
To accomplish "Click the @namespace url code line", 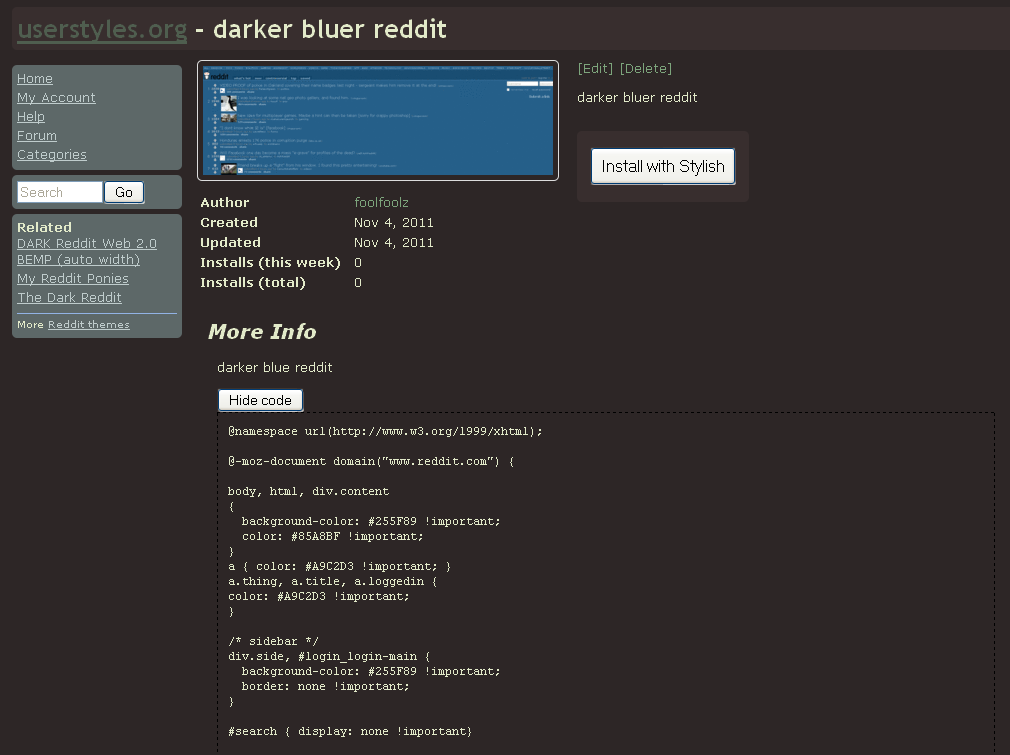I will click(385, 431).
